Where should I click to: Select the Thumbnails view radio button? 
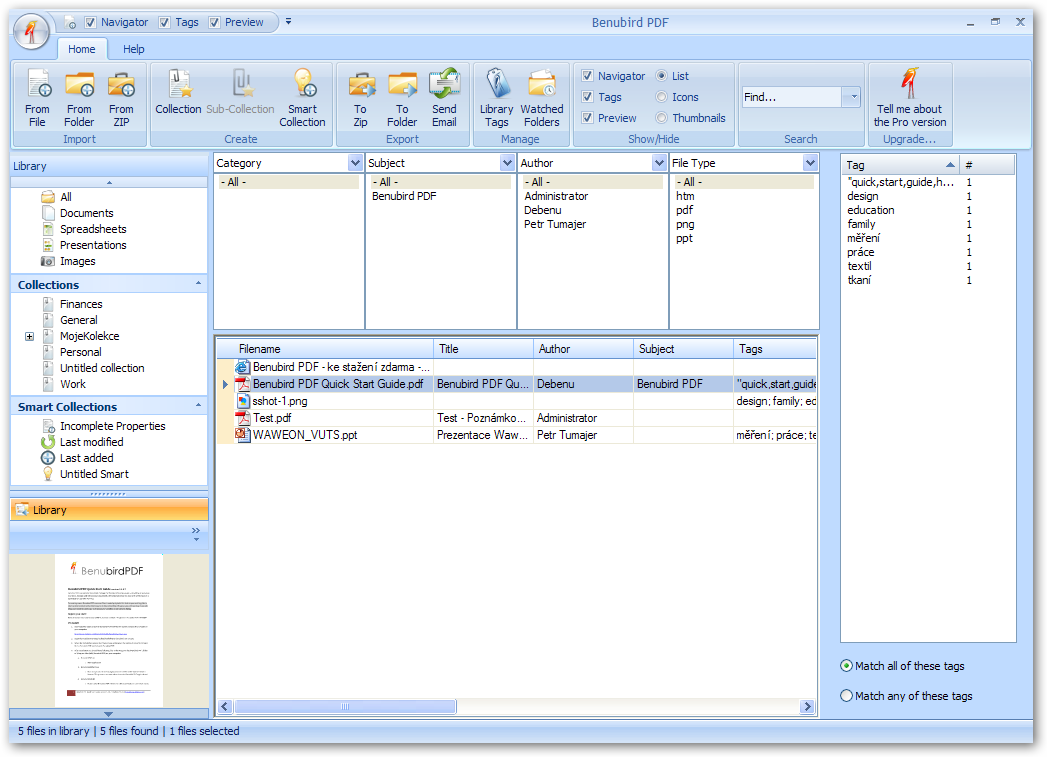662,117
